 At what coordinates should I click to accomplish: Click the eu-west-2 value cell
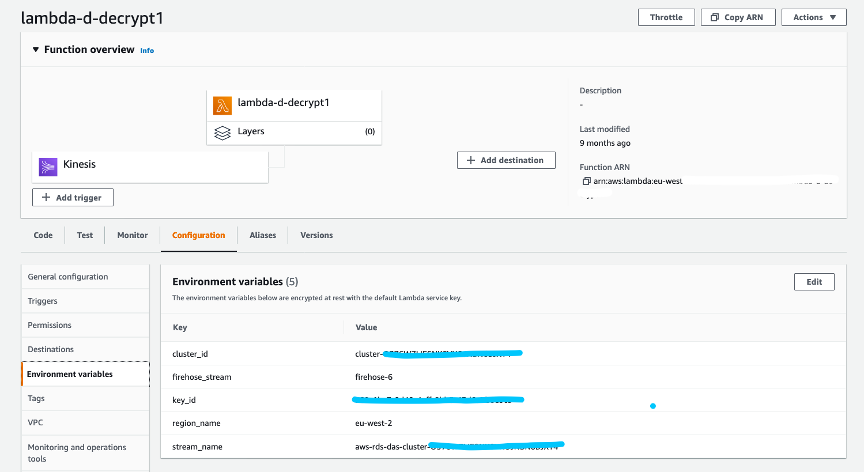tap(374, 424)
